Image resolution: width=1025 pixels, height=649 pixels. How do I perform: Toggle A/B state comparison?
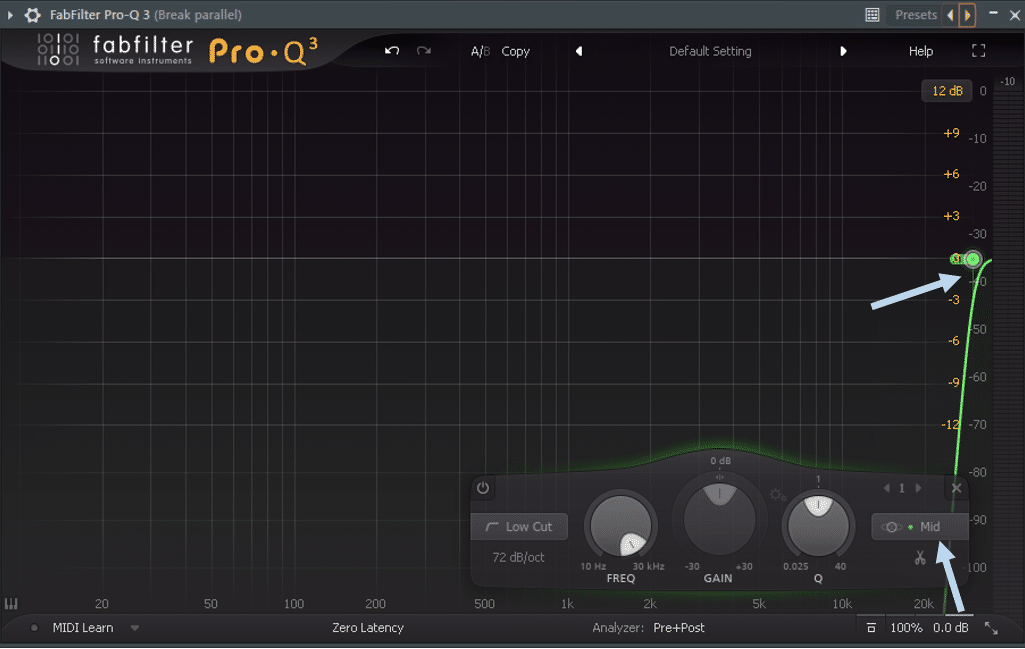pyautogui.click(x=480, y=51)
